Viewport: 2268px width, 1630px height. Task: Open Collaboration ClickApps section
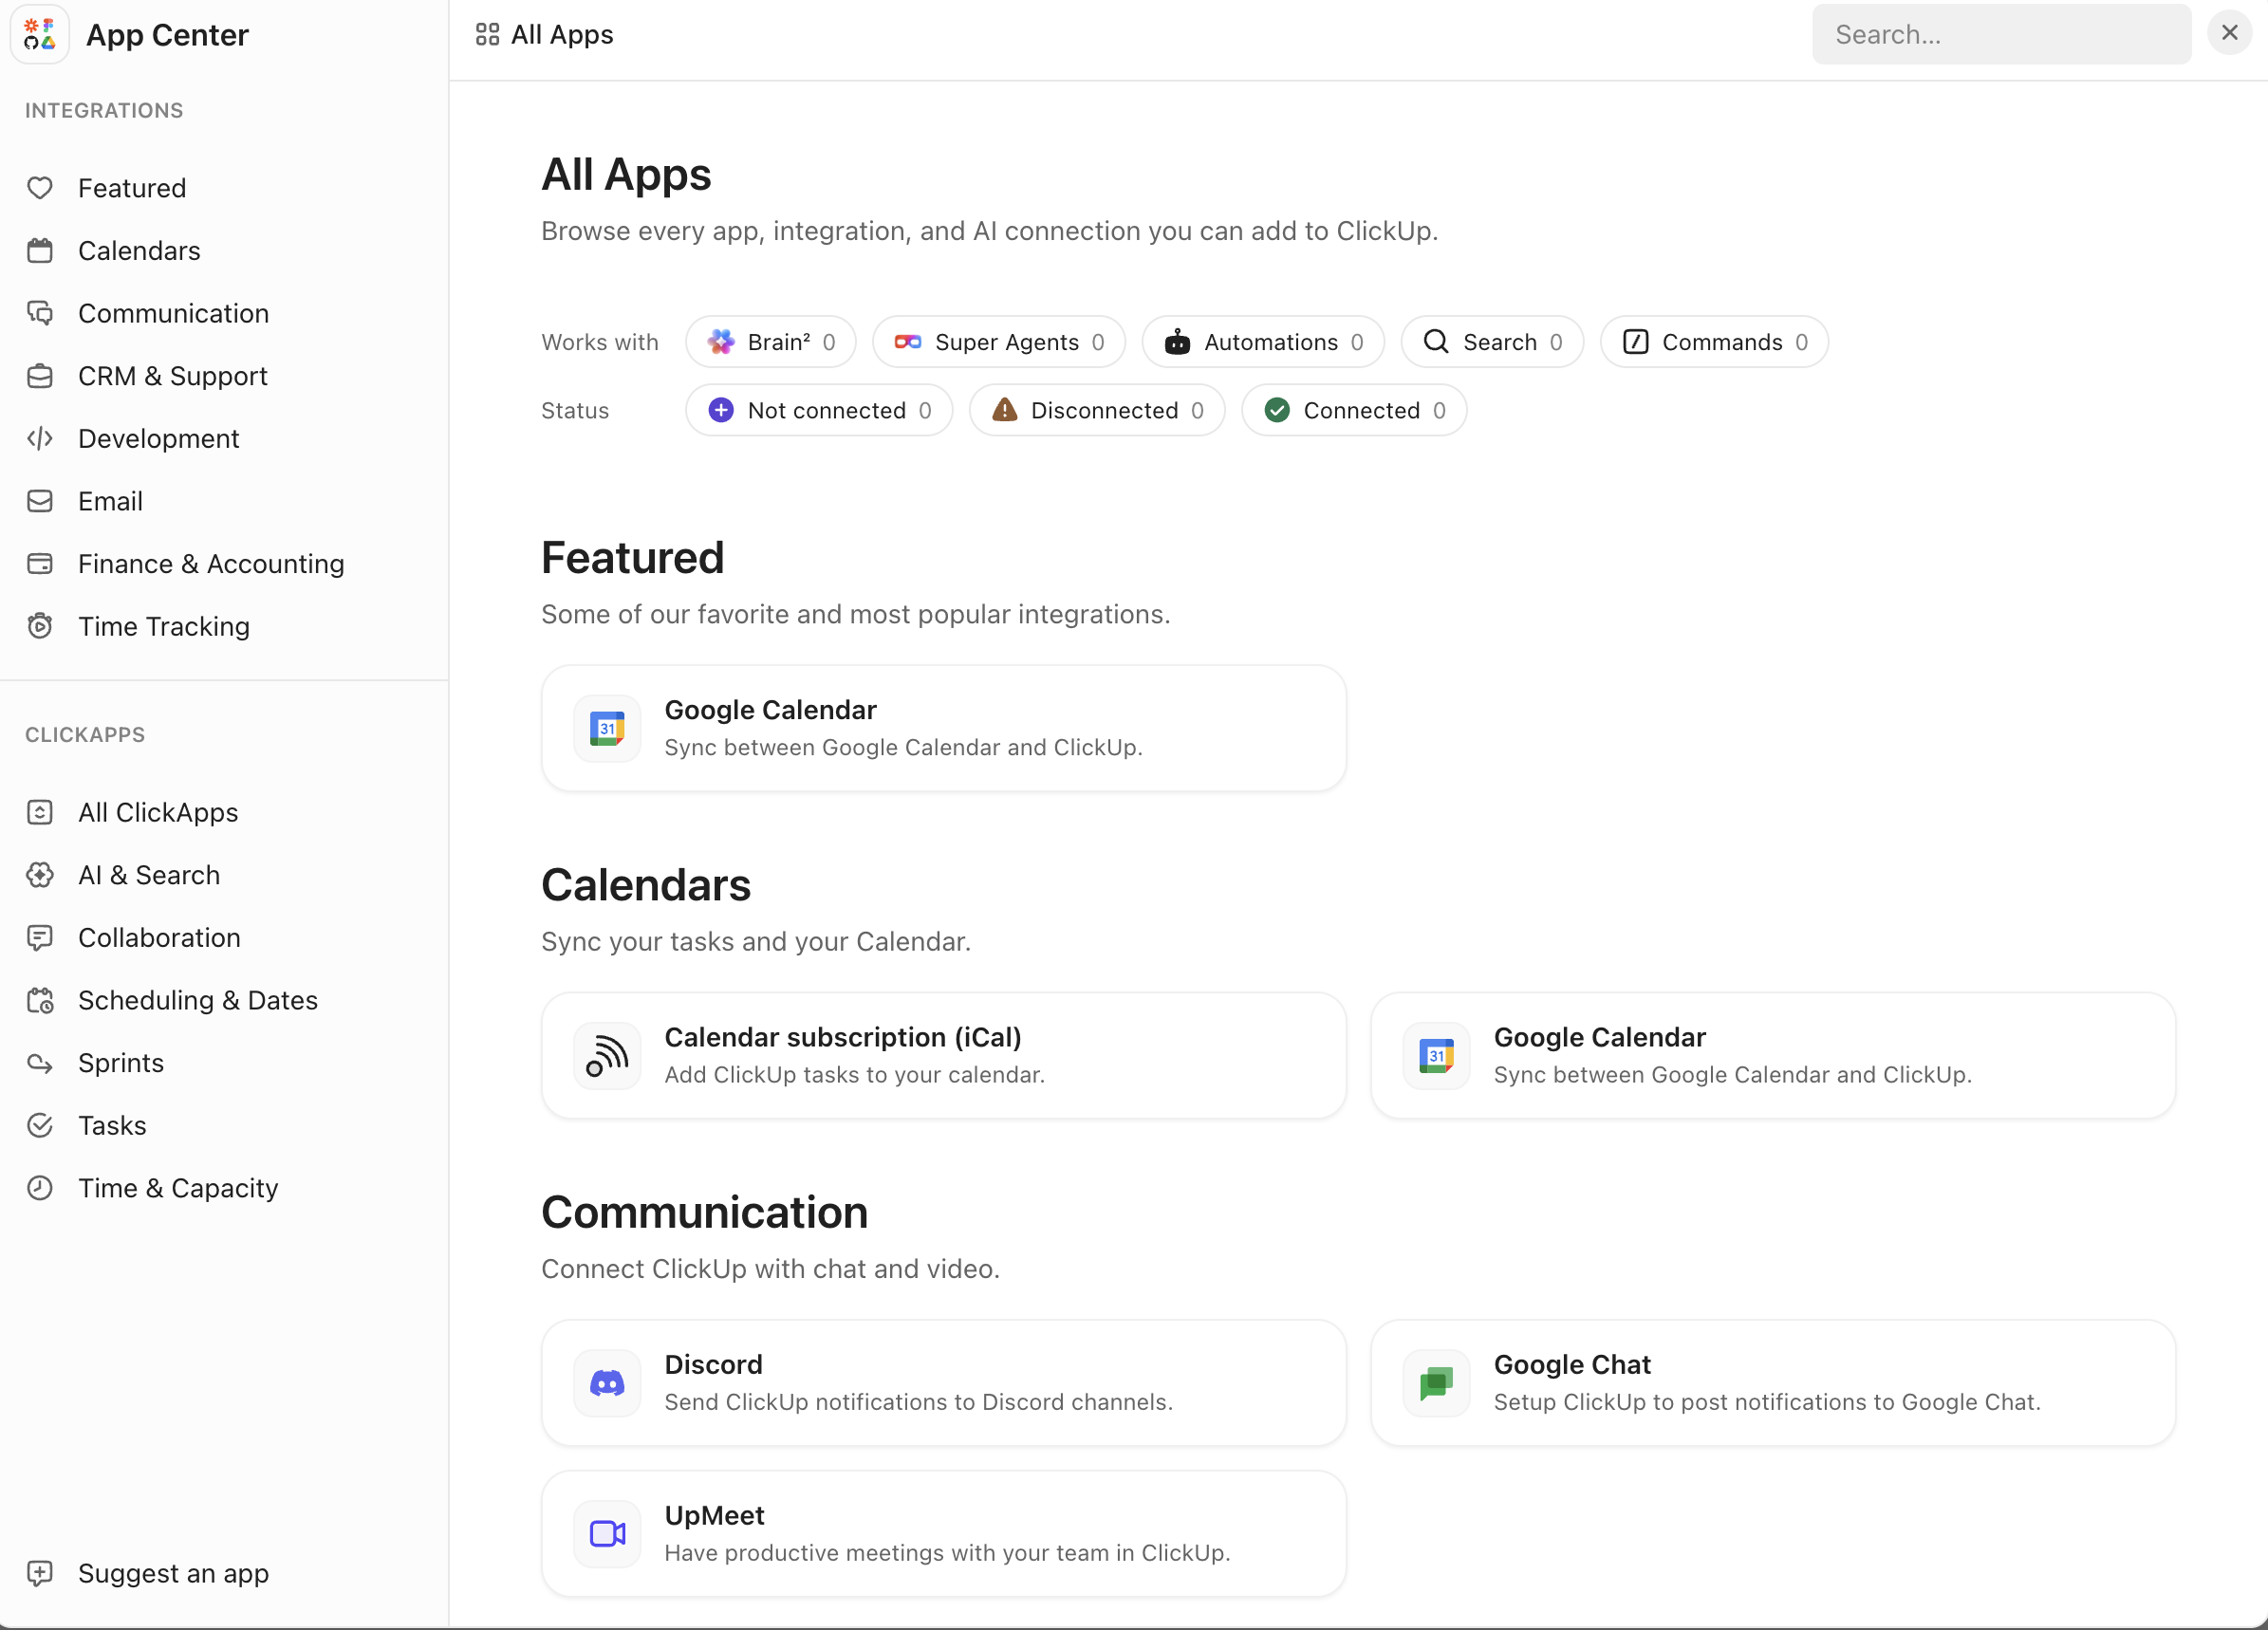coord(159,937)
